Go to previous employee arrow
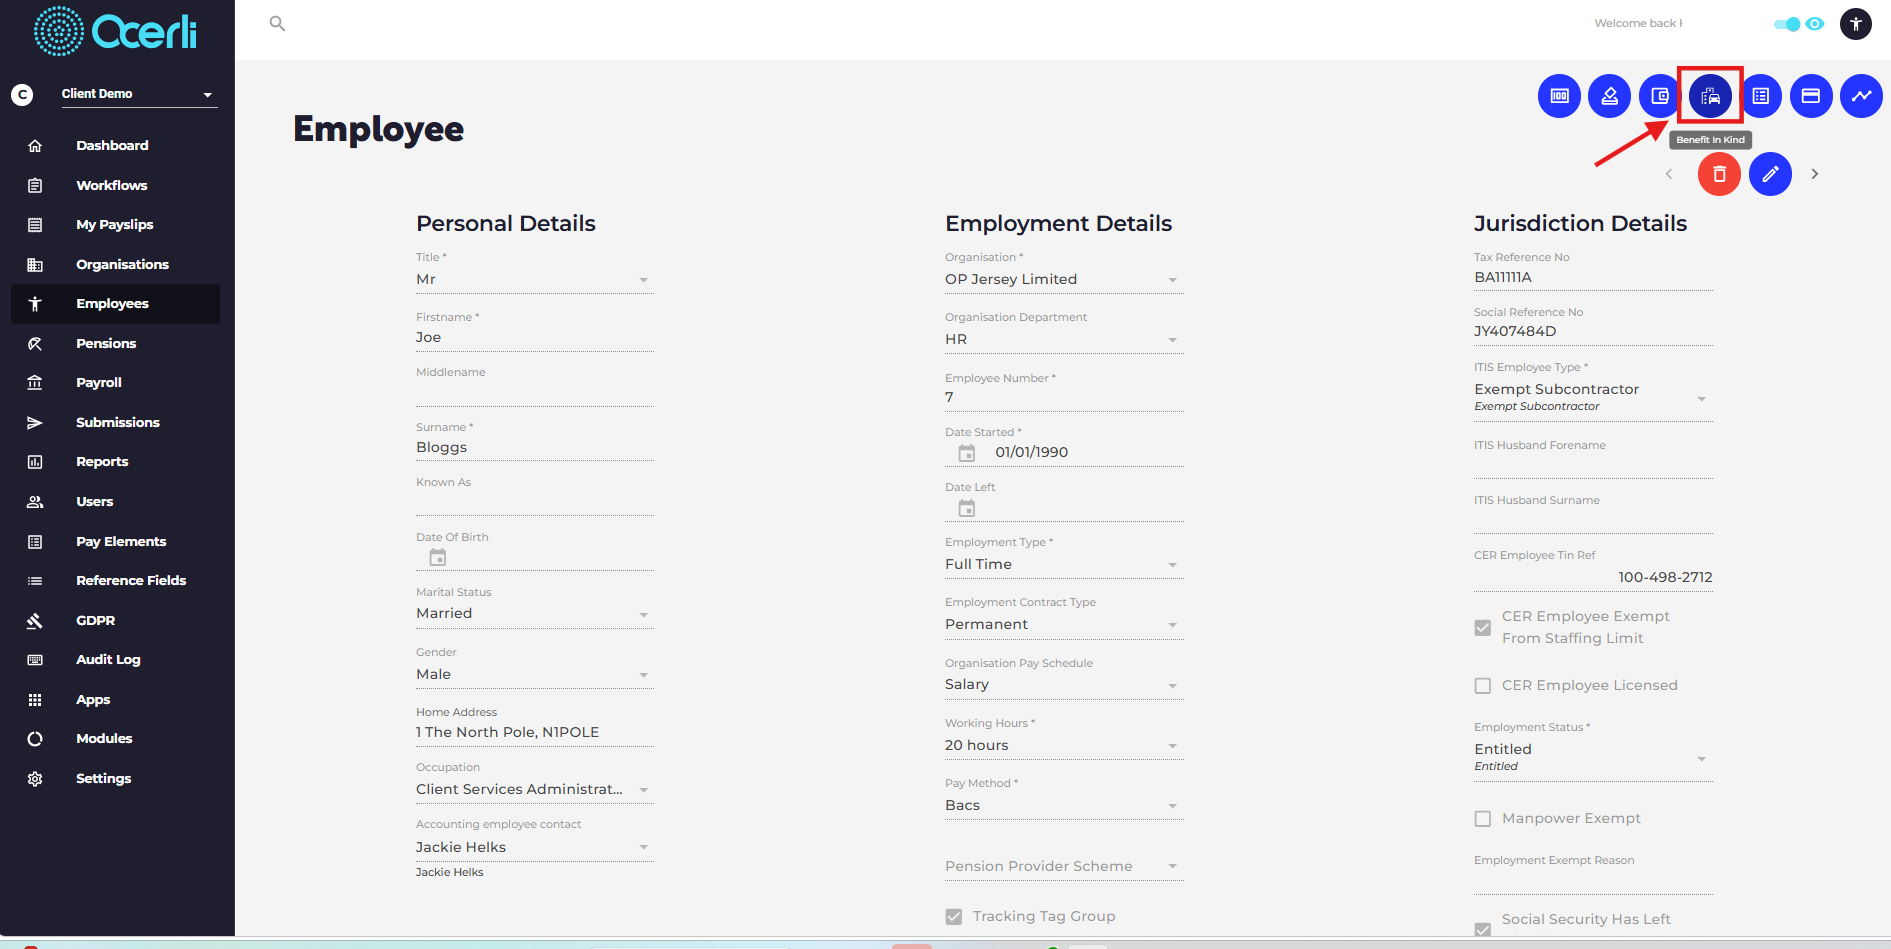Viewport: 1891px width, 949px height. coord(1668,174)
